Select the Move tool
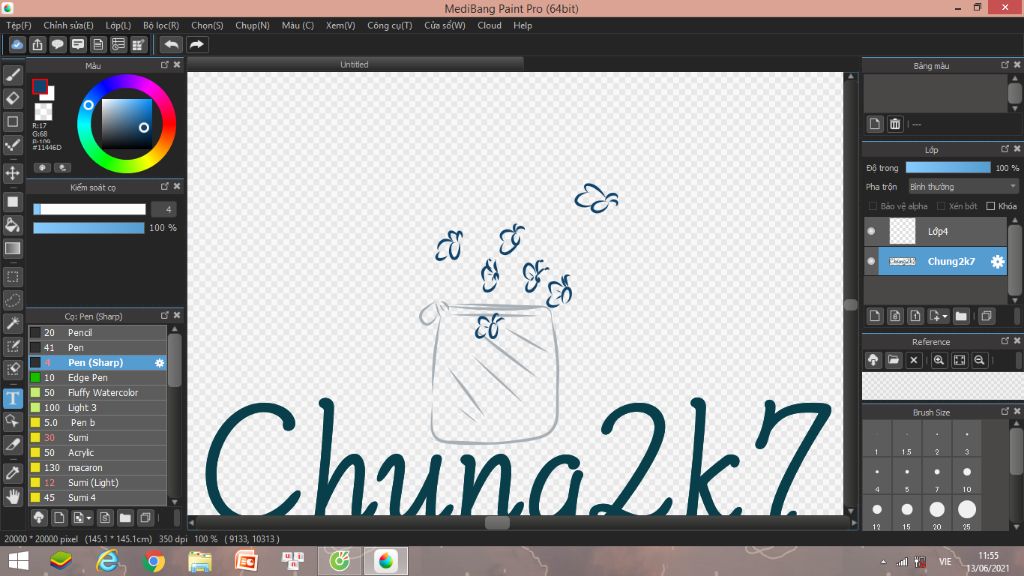This screenshot has width=1024, height=576. 12,173
